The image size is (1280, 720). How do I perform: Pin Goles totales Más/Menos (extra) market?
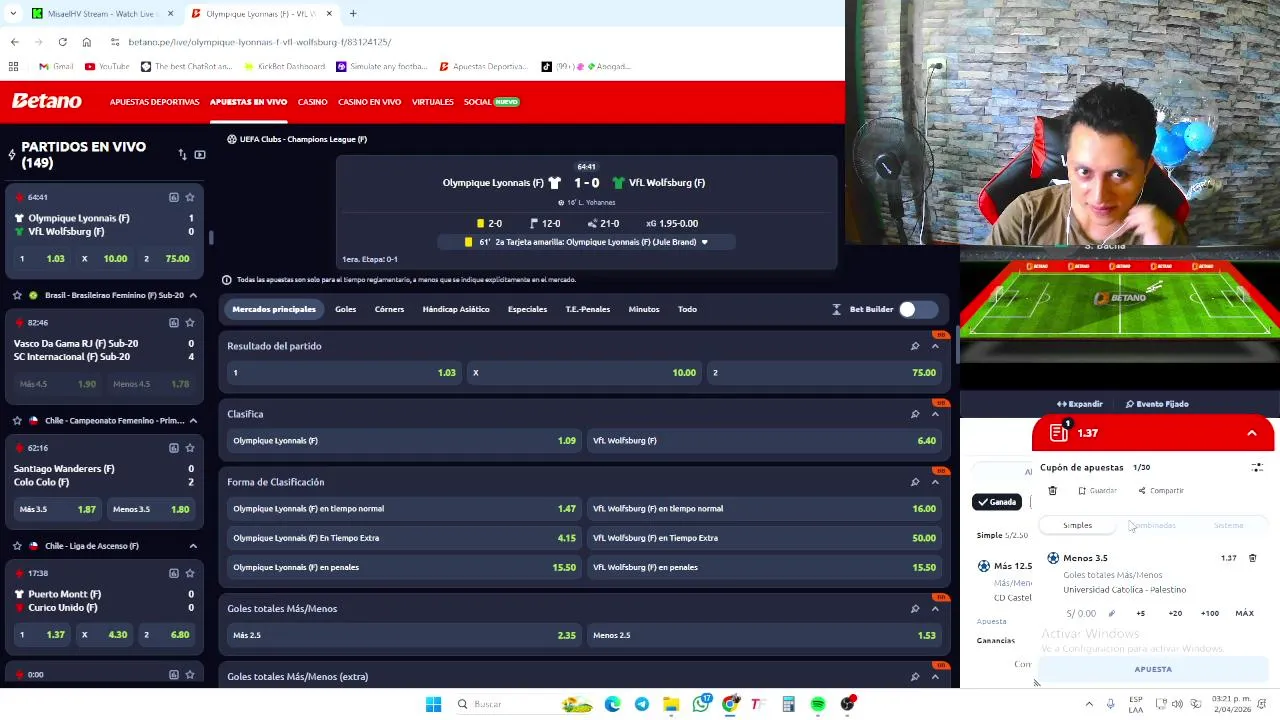[914, 677]
